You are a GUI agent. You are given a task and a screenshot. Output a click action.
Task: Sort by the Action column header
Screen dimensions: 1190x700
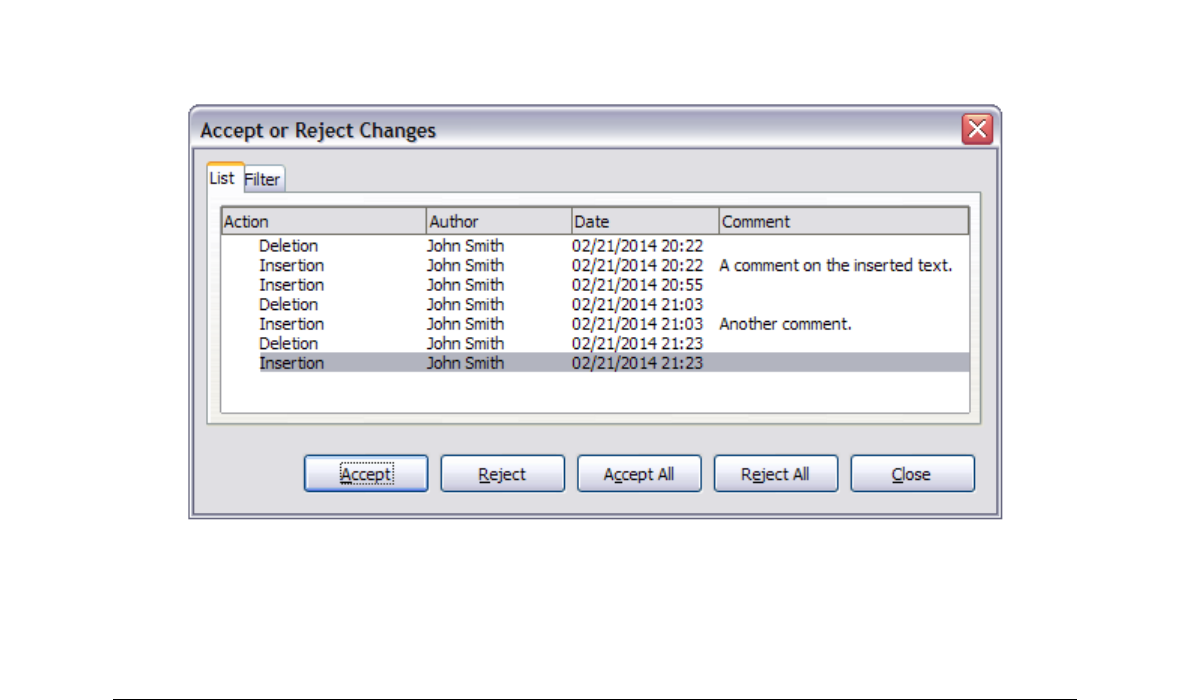(x=323, y=222)
